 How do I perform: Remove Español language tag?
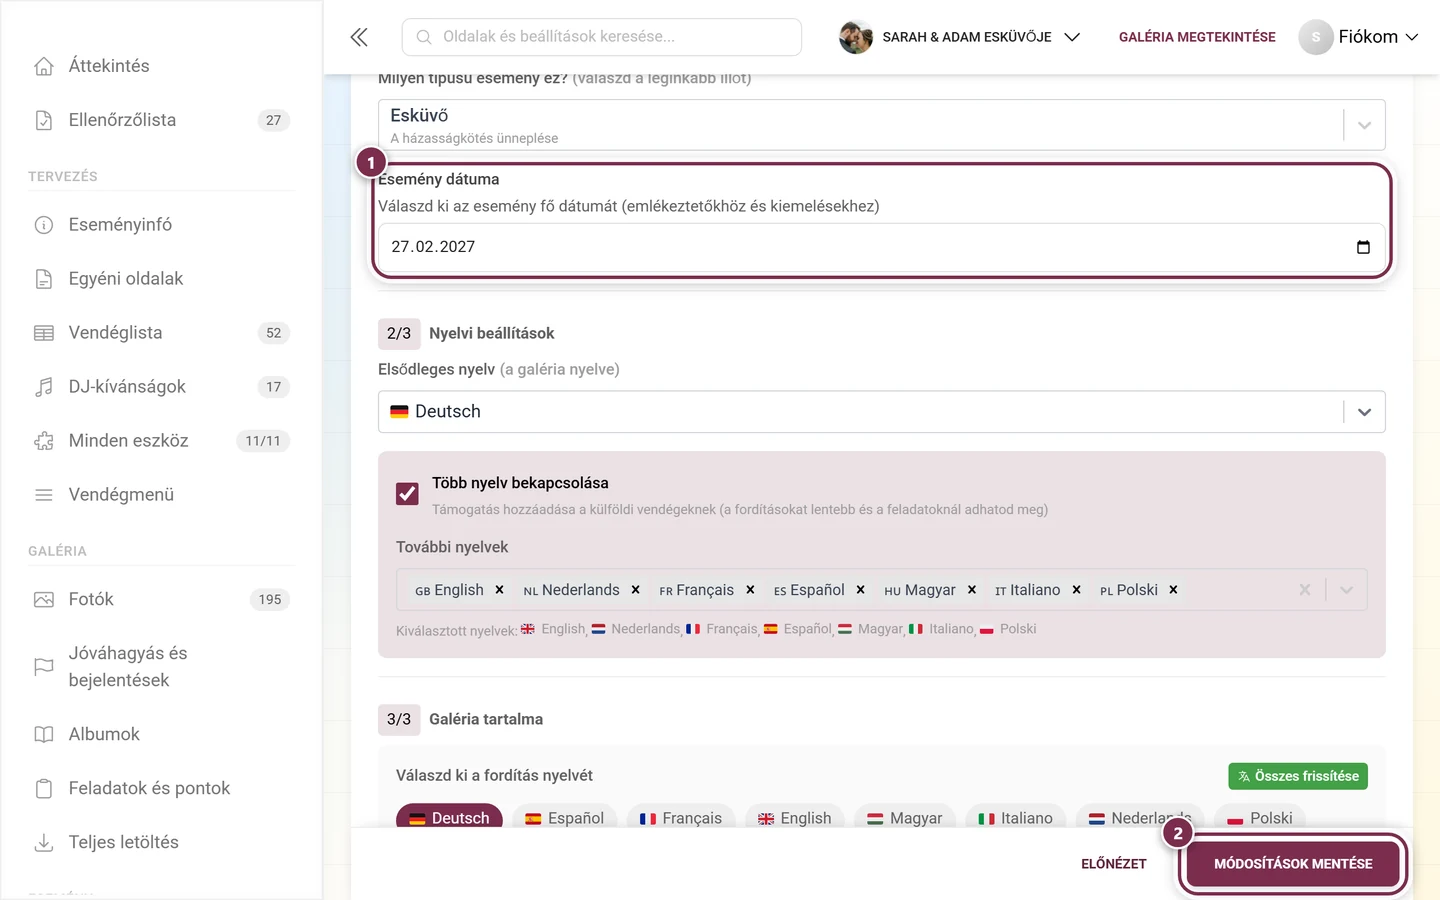(860, 590)
